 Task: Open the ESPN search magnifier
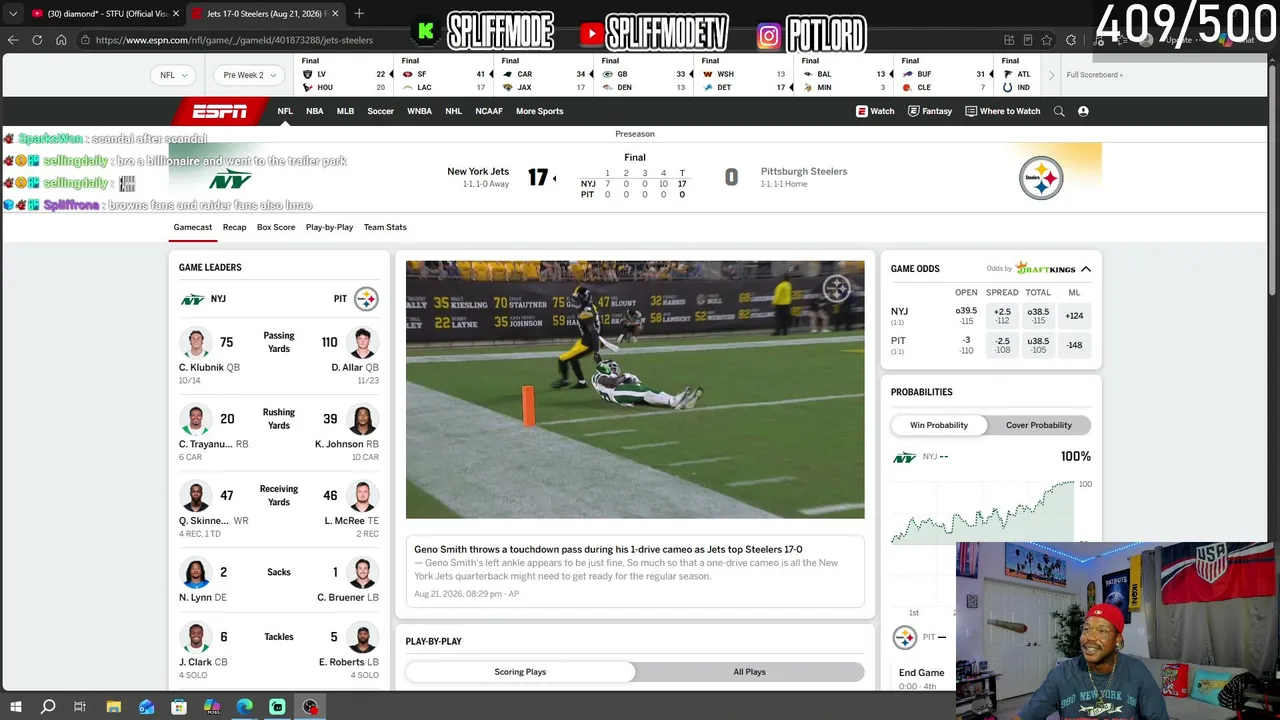tap(1059, 111)
